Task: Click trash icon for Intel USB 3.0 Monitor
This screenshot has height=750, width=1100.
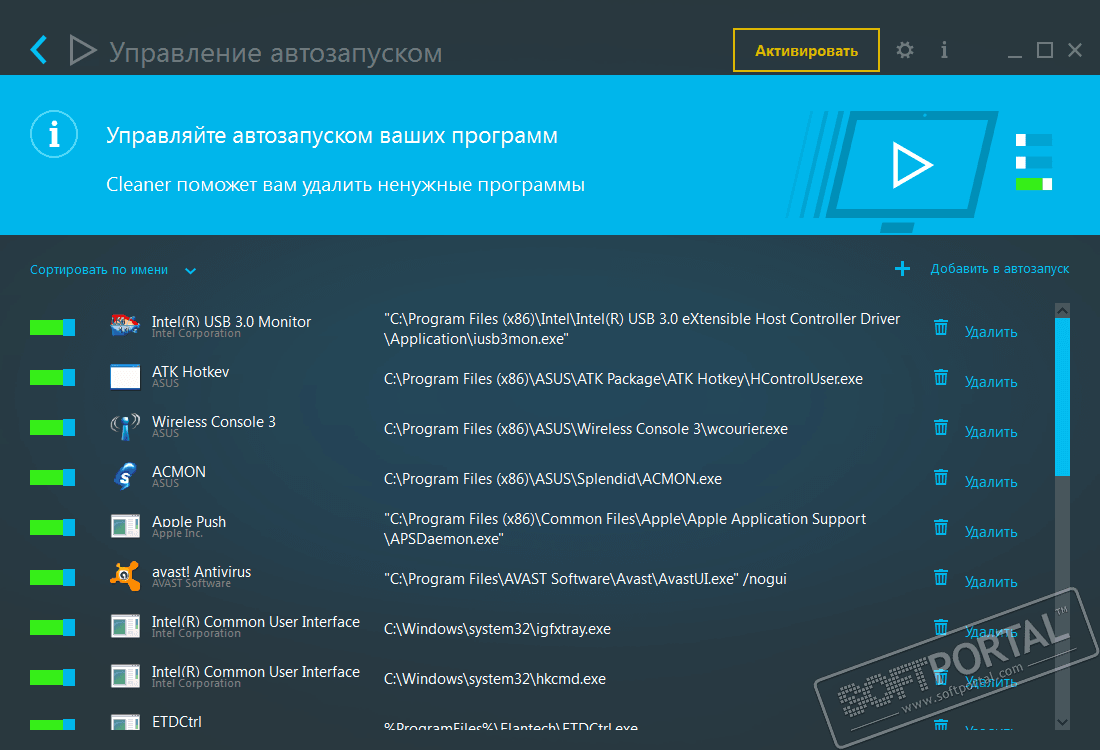Action: coord(941,327)
